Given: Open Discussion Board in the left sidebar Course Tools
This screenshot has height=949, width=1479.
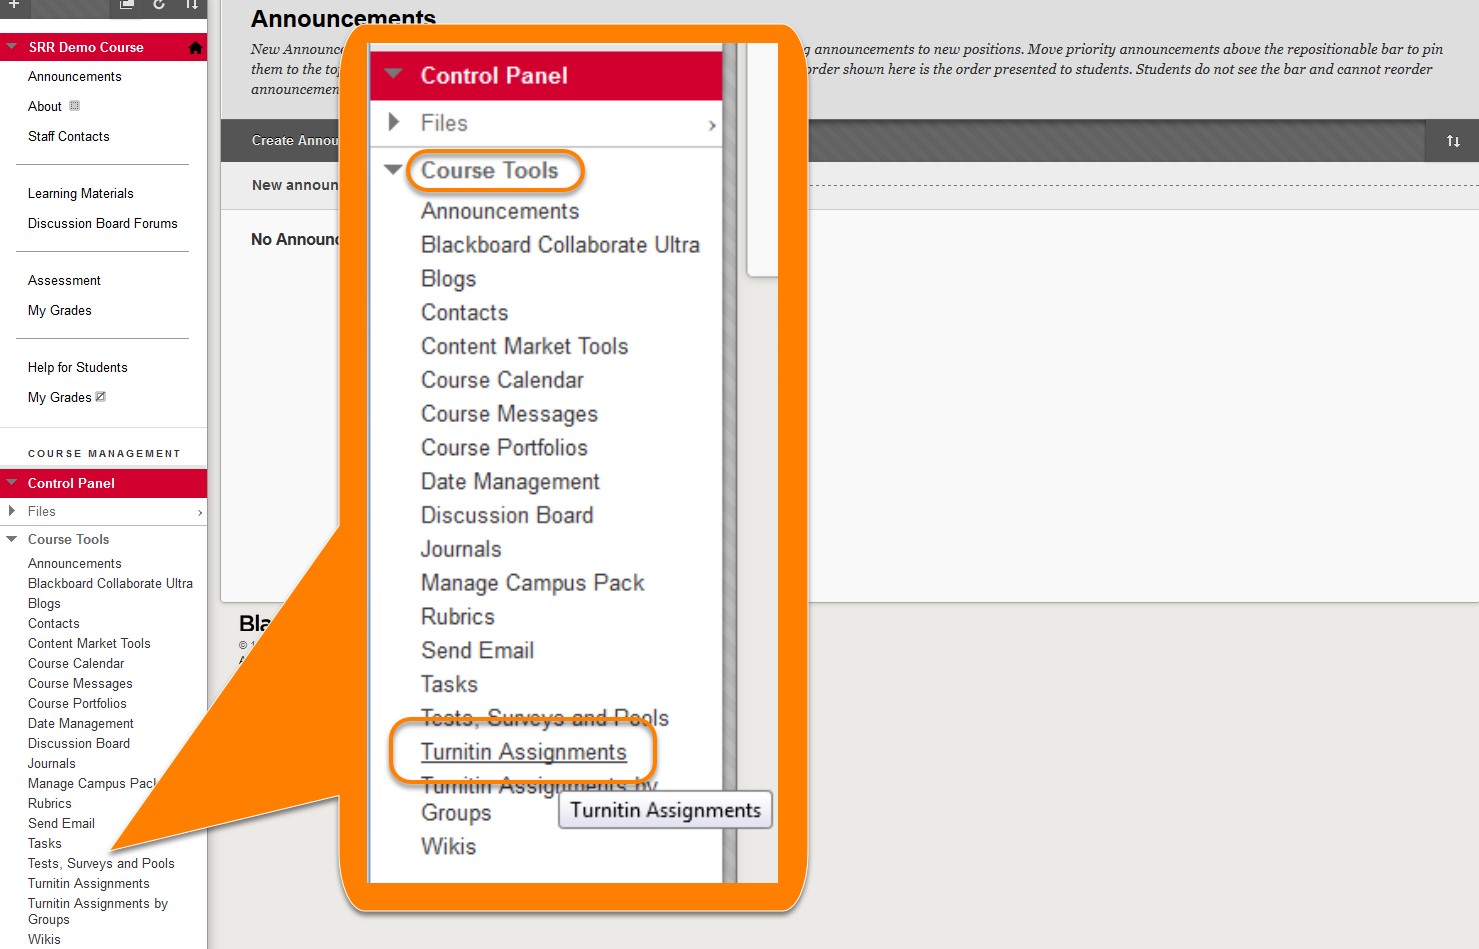Looking at the screenshot, I should (79, 744).
